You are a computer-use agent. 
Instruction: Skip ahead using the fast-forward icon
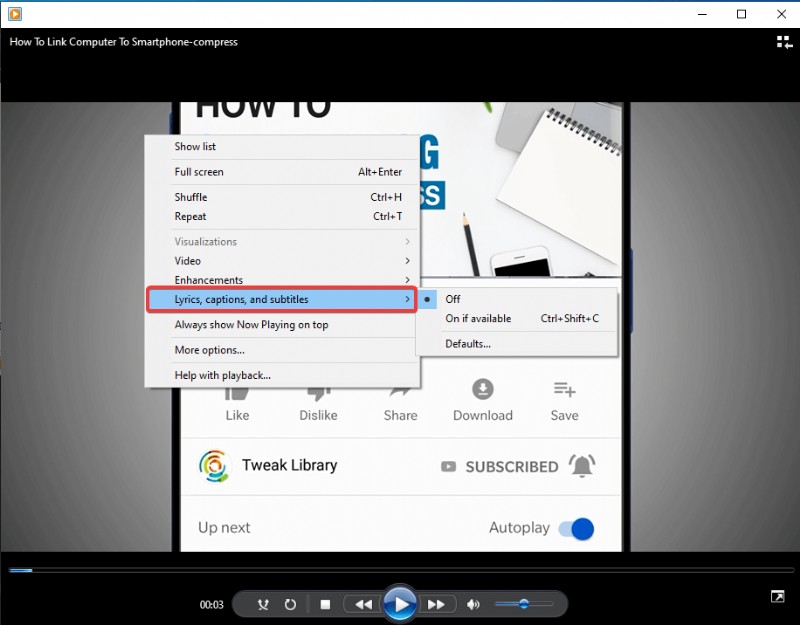pos(437,604)
